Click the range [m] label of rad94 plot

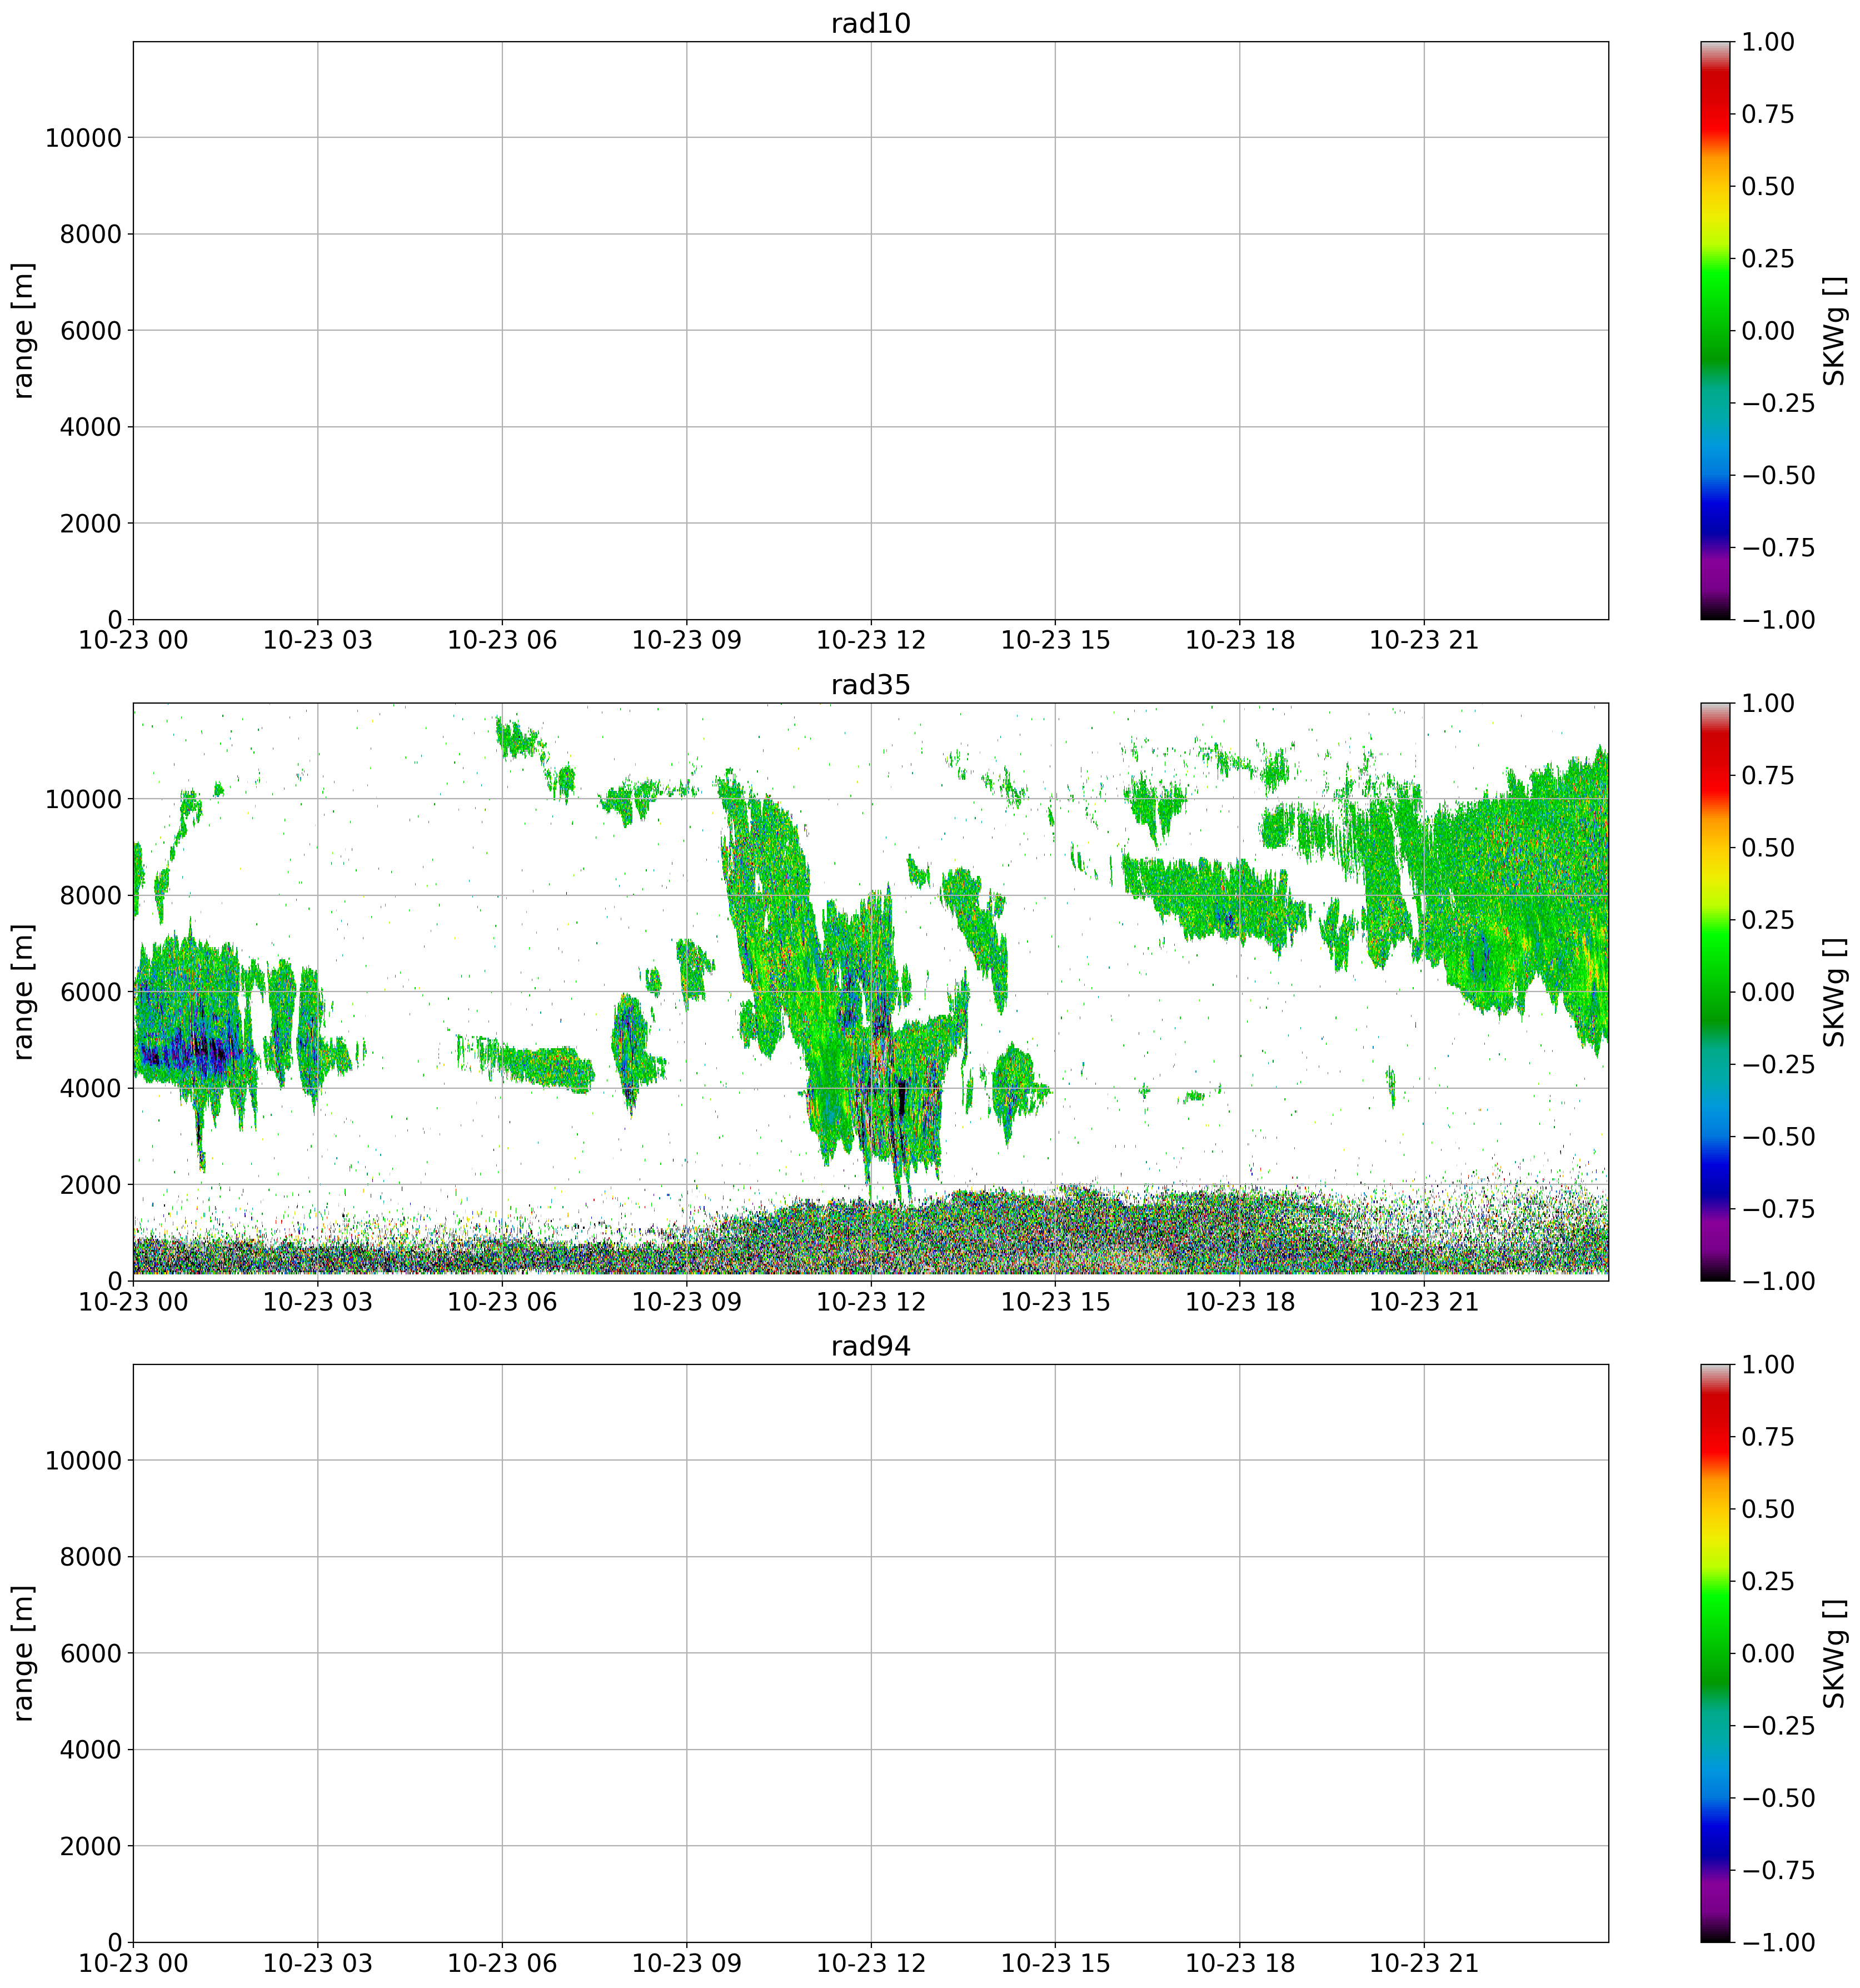coord(24,1653)
